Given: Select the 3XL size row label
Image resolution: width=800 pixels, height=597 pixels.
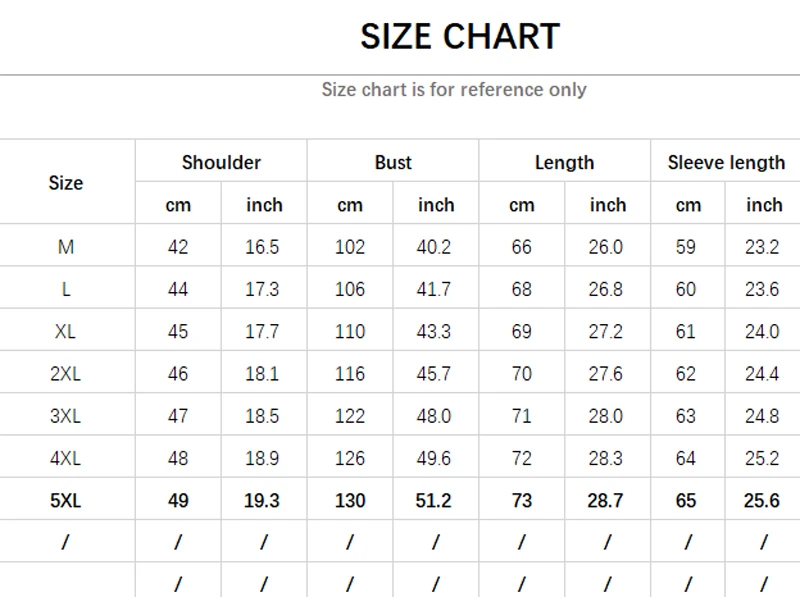Looking at the screenshot, I should [x=66, y=416].
